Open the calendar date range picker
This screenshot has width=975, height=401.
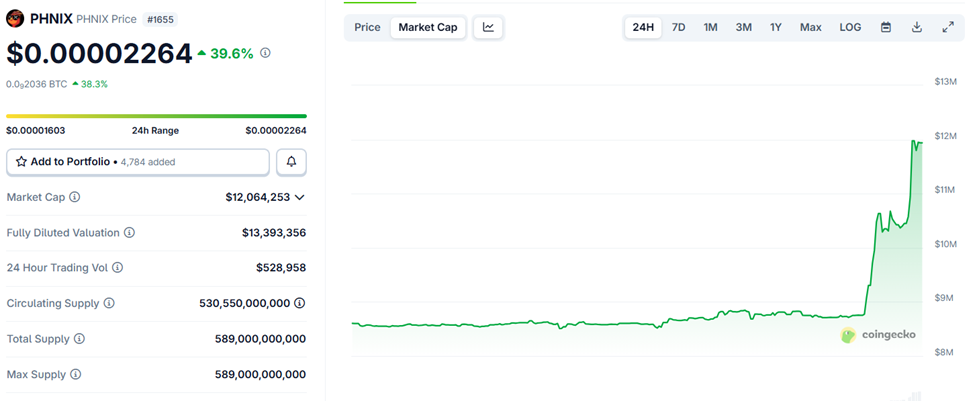coord(885,27)
